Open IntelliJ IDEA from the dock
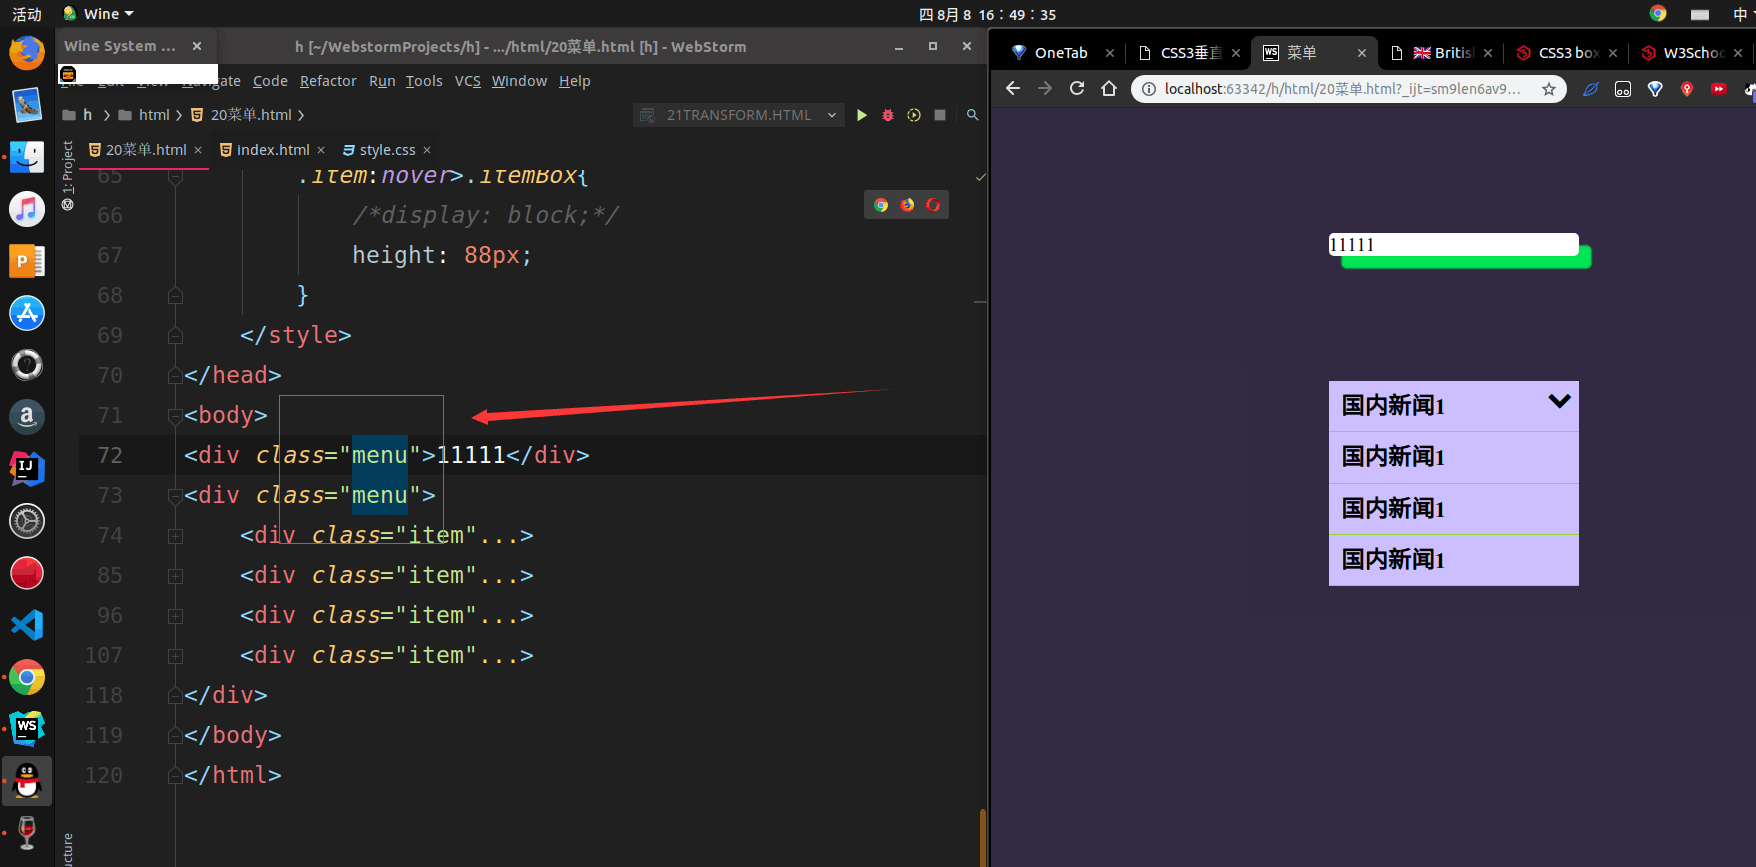 pos(27,469)
